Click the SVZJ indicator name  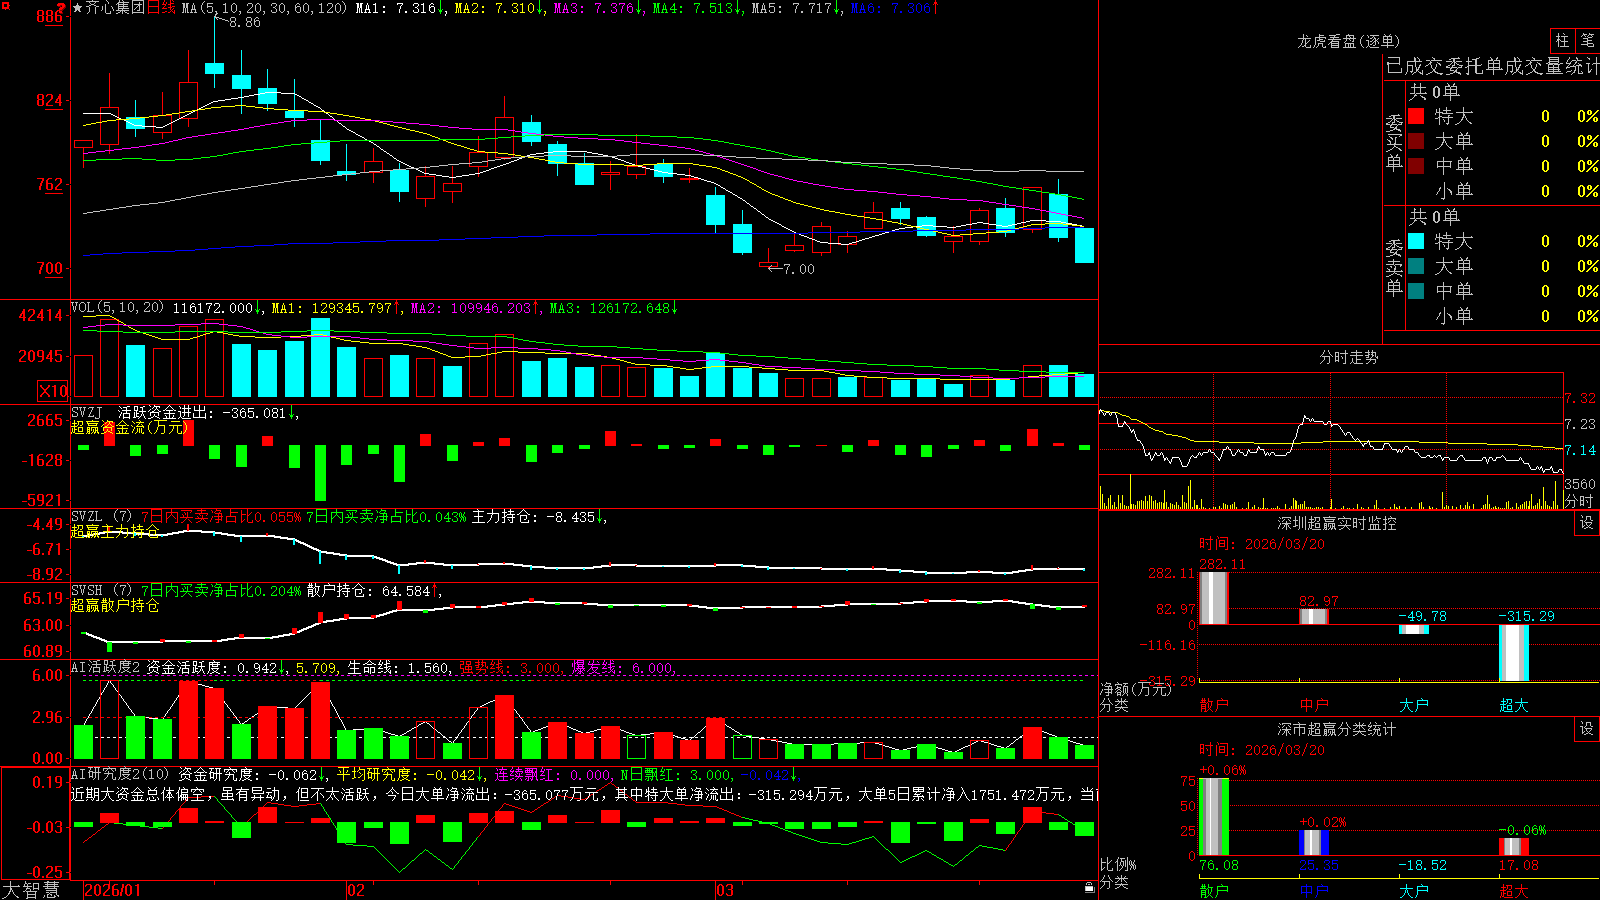(87, 412)
